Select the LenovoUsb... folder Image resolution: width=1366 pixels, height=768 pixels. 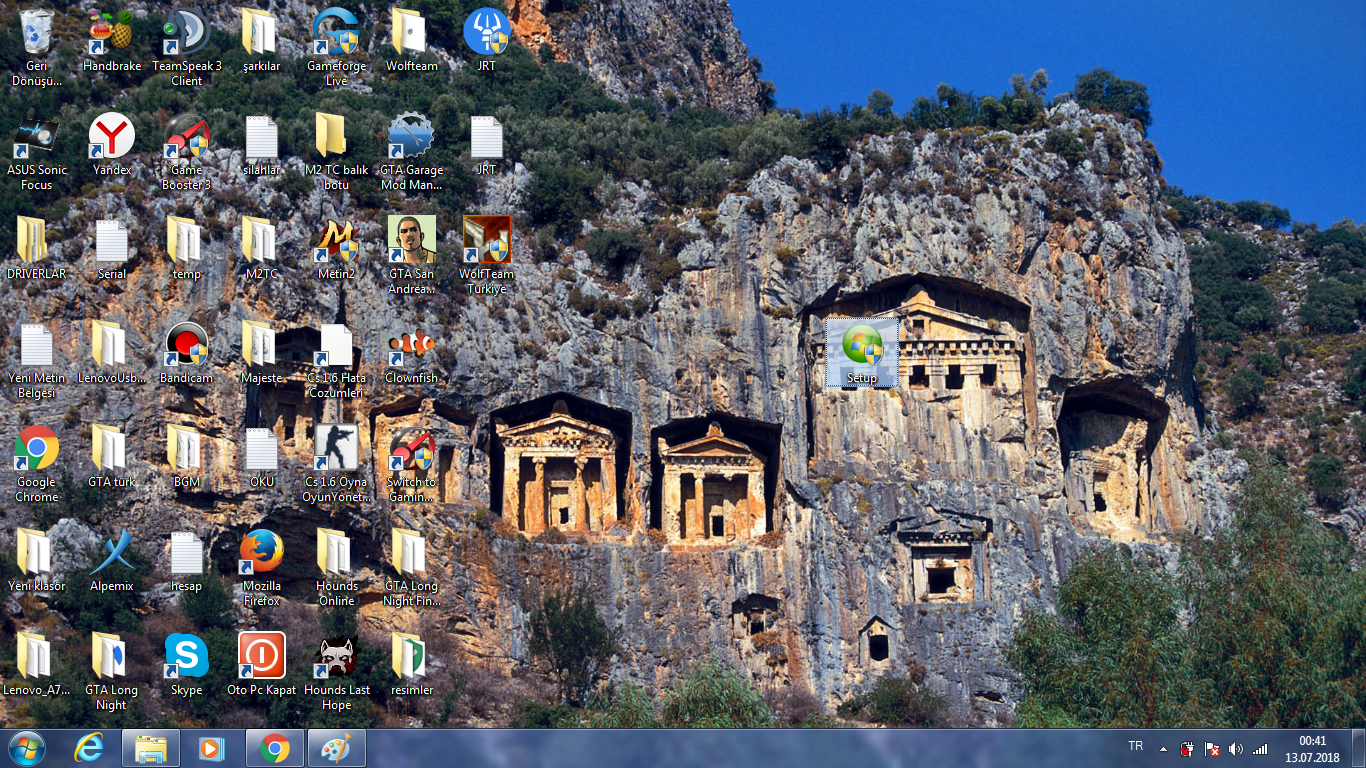click(112, 353)
